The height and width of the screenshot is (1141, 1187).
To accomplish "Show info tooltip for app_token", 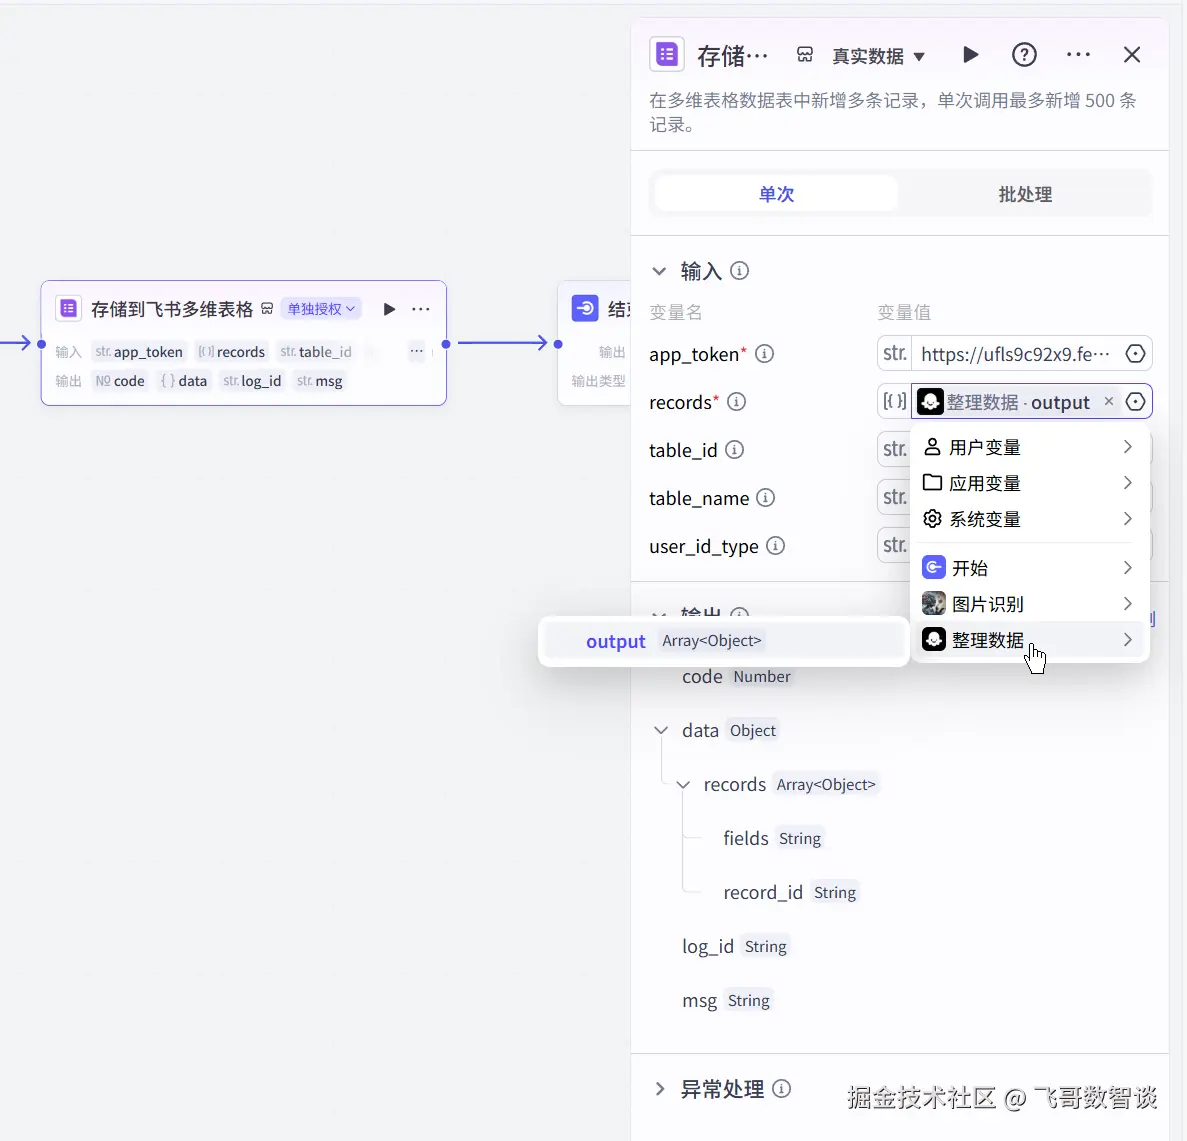I will pos(765,354).
